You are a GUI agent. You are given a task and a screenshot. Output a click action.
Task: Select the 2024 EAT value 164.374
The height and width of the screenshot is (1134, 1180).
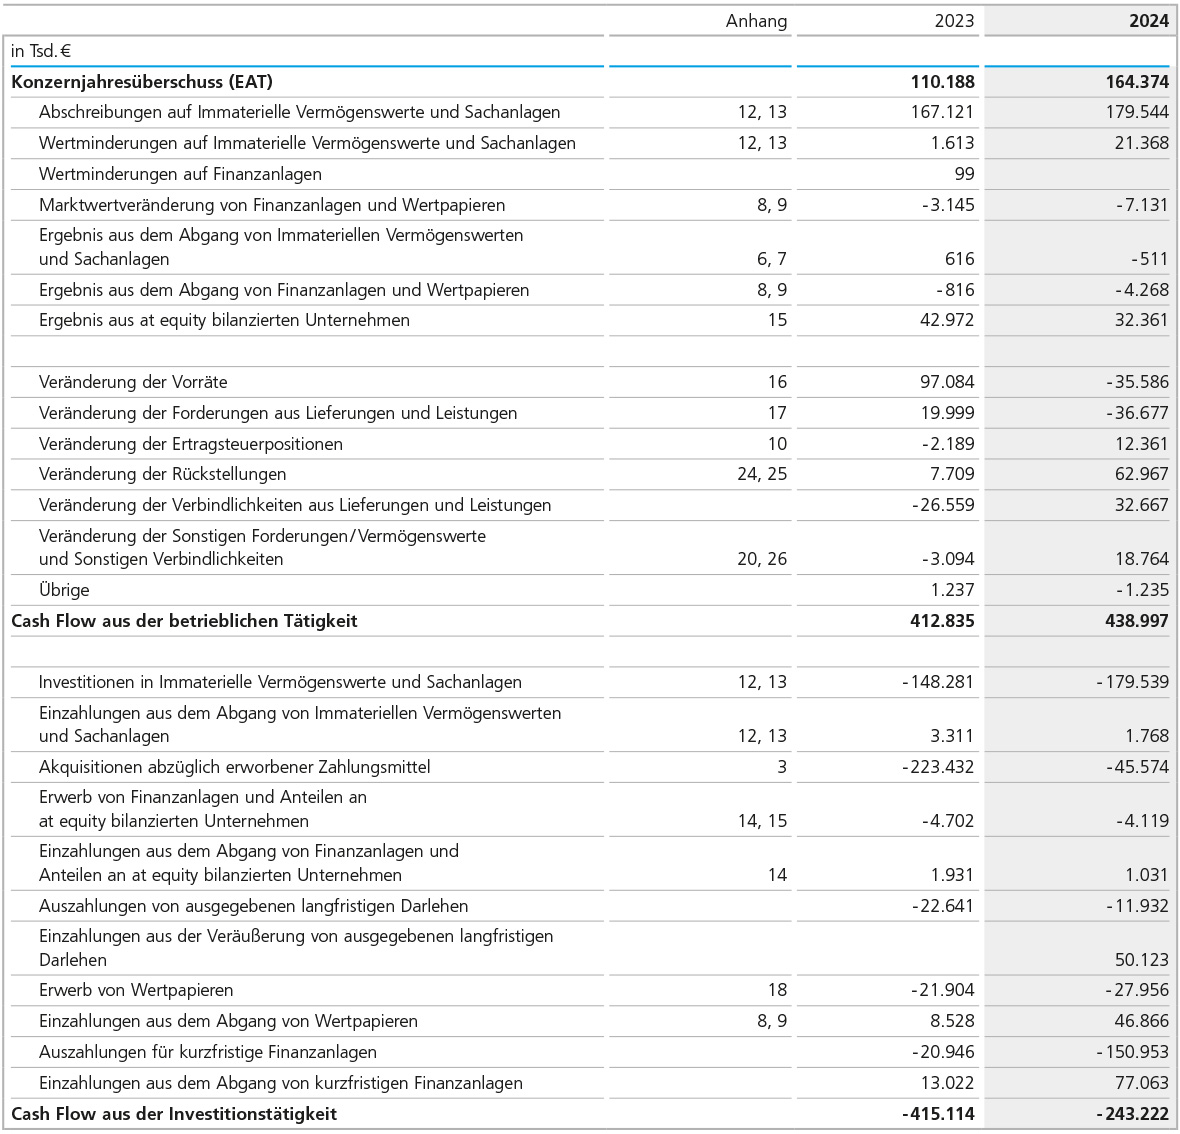pos(1137,82)
